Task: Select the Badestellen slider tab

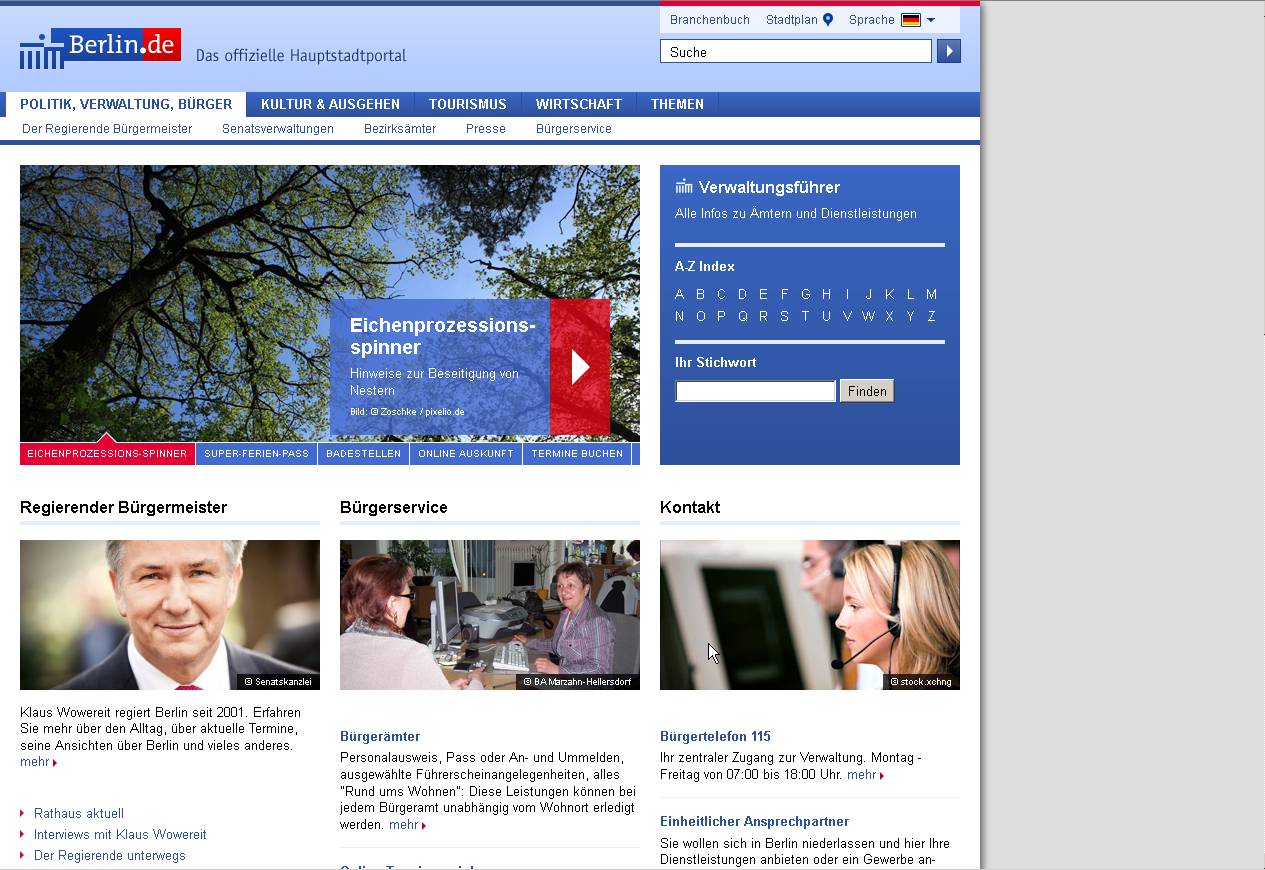Action: coord(364,454)
